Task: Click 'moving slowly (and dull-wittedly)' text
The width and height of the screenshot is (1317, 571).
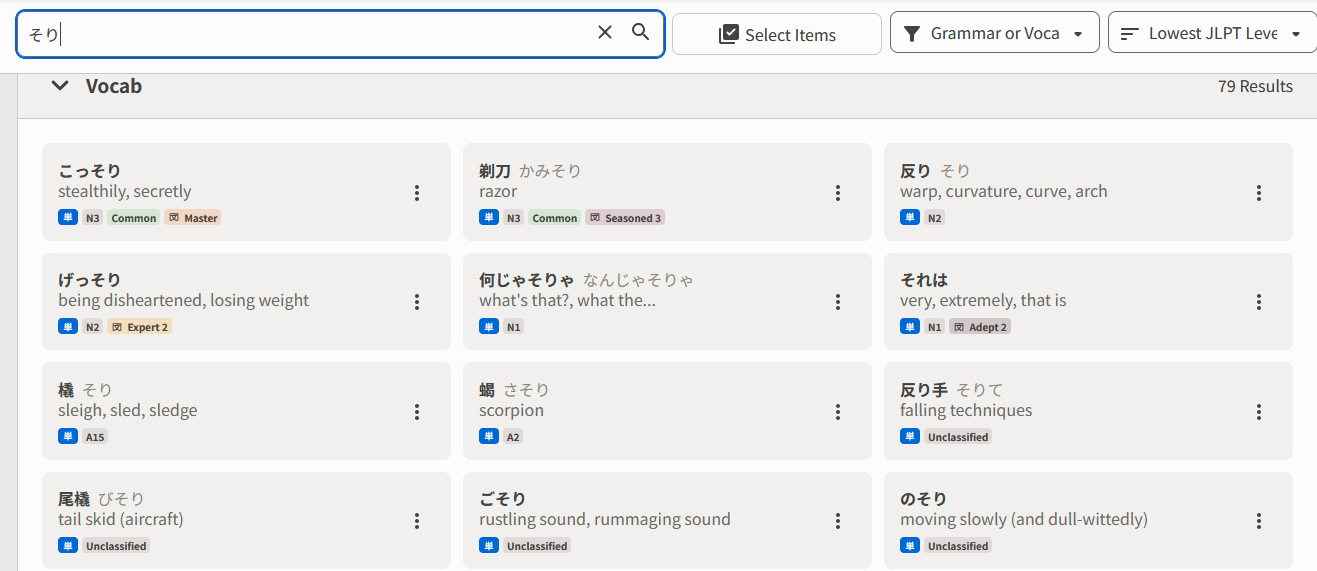Action: [1024, 519]
